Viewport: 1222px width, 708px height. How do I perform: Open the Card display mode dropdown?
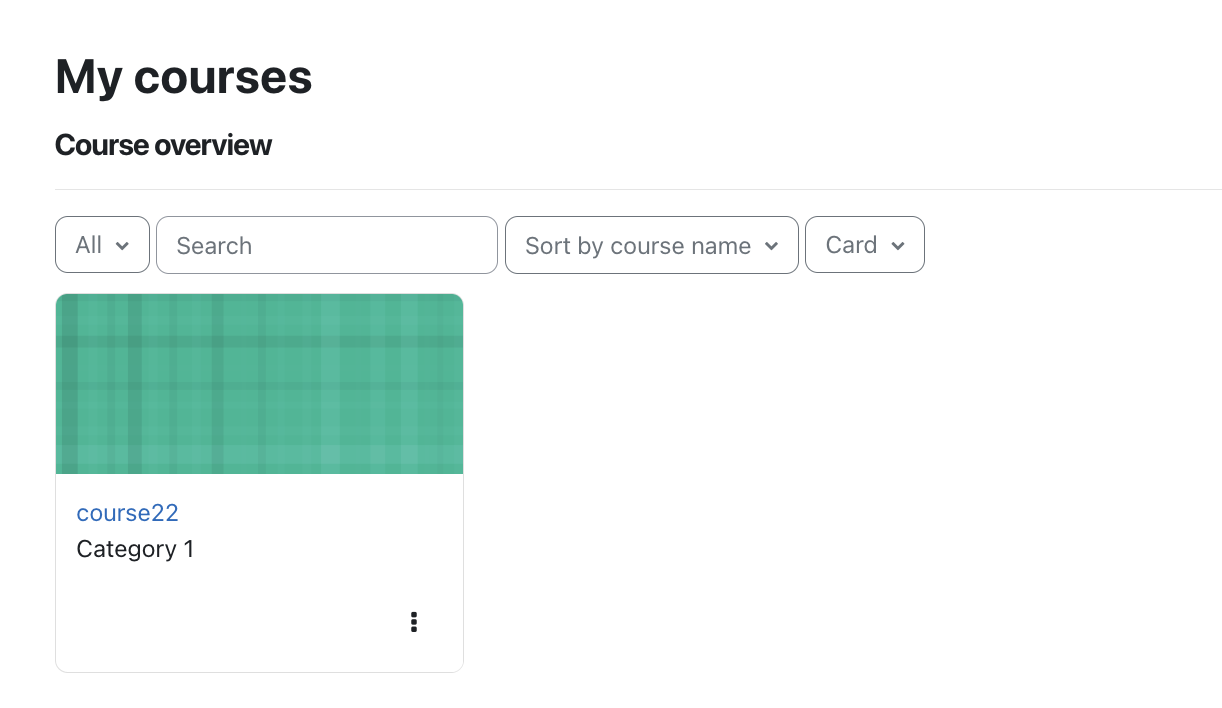[865, 245]
